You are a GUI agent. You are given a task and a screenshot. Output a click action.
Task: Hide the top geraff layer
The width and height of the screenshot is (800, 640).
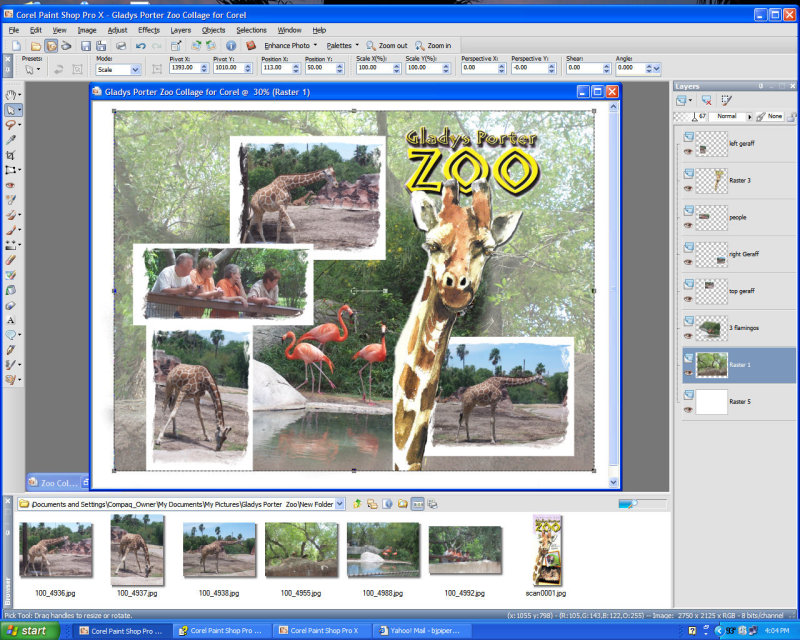(688, 299)
